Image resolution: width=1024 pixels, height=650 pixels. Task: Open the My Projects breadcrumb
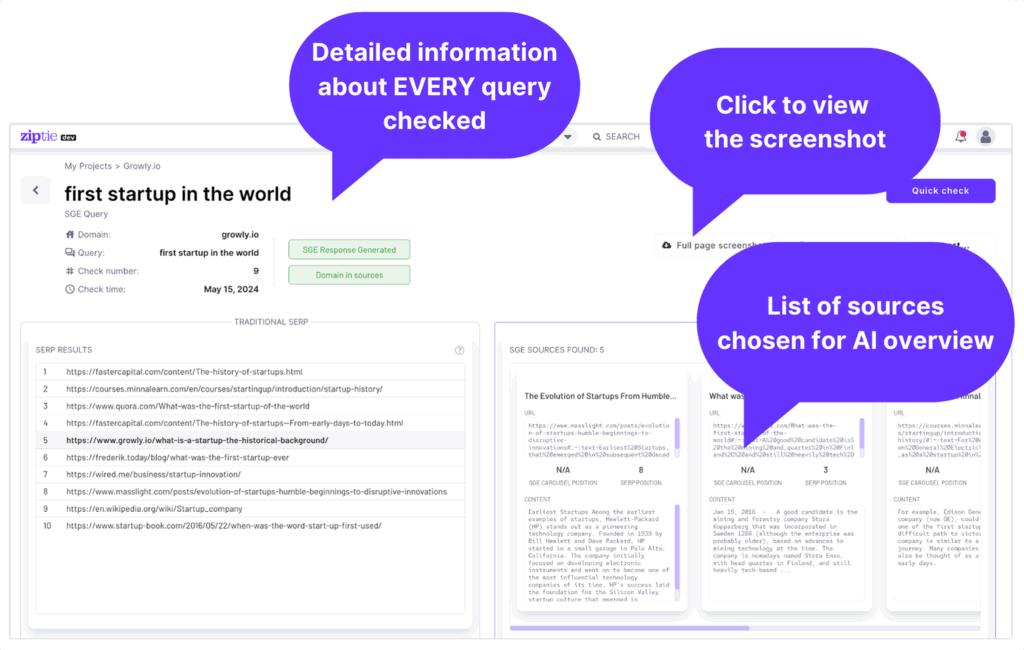click(x=85, y=166)
